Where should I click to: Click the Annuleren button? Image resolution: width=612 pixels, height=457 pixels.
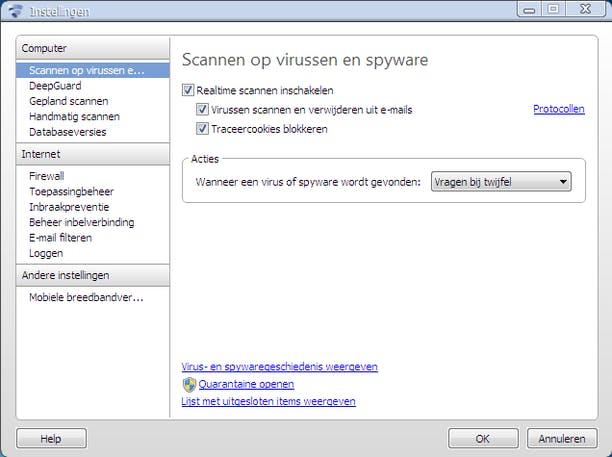[560, 439]
